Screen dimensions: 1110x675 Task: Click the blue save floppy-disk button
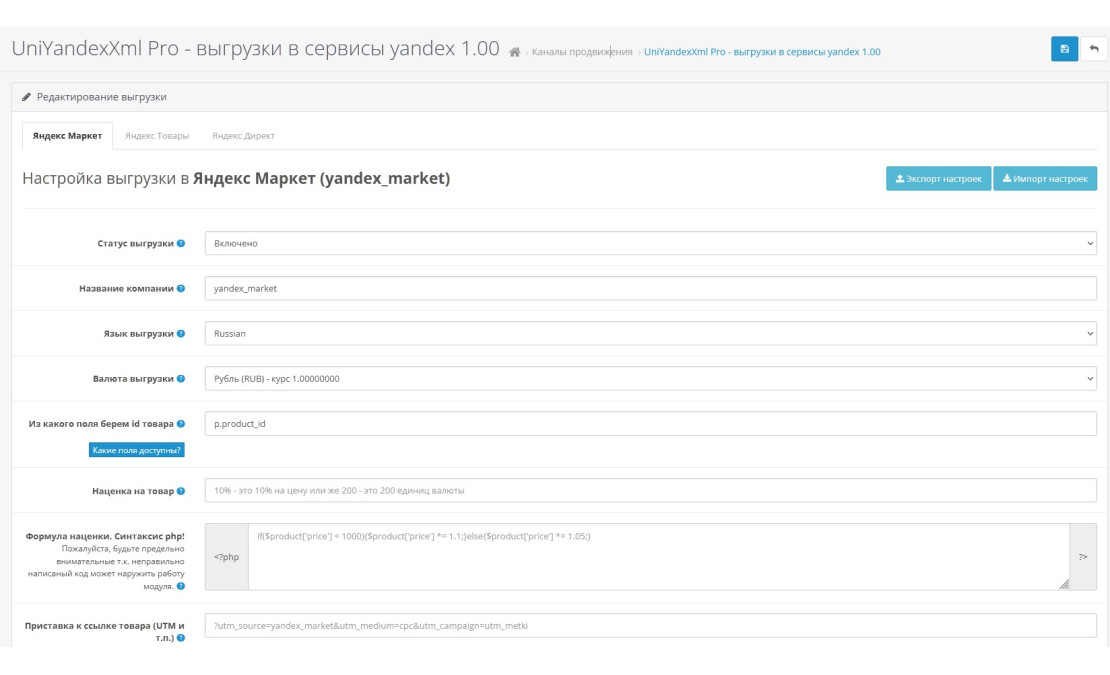(x=1064, y=49)
